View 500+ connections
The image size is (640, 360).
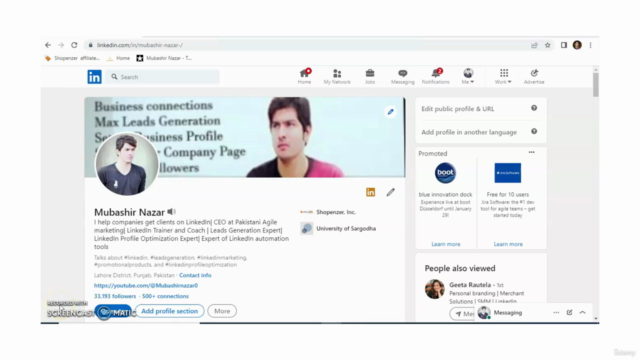pos(165,296)
